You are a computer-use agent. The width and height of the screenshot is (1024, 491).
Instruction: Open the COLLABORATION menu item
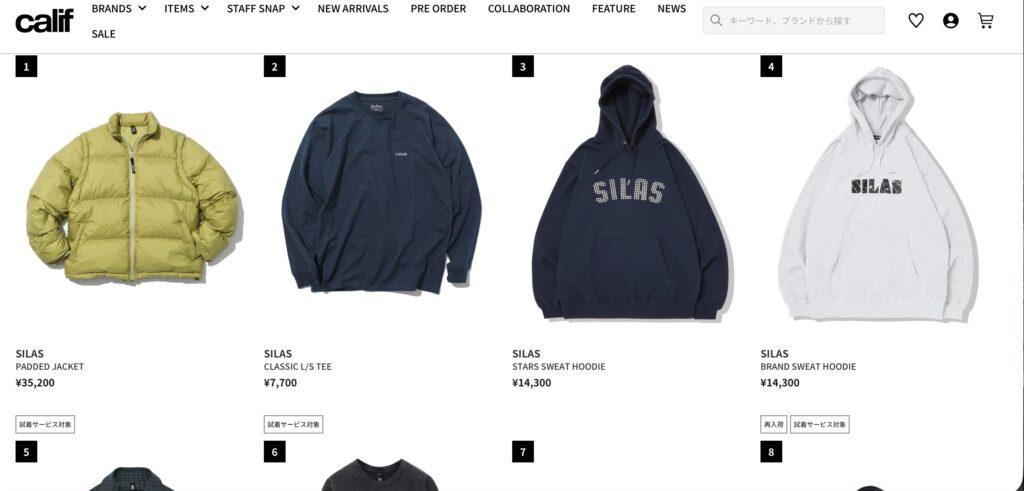pos(529,8)
